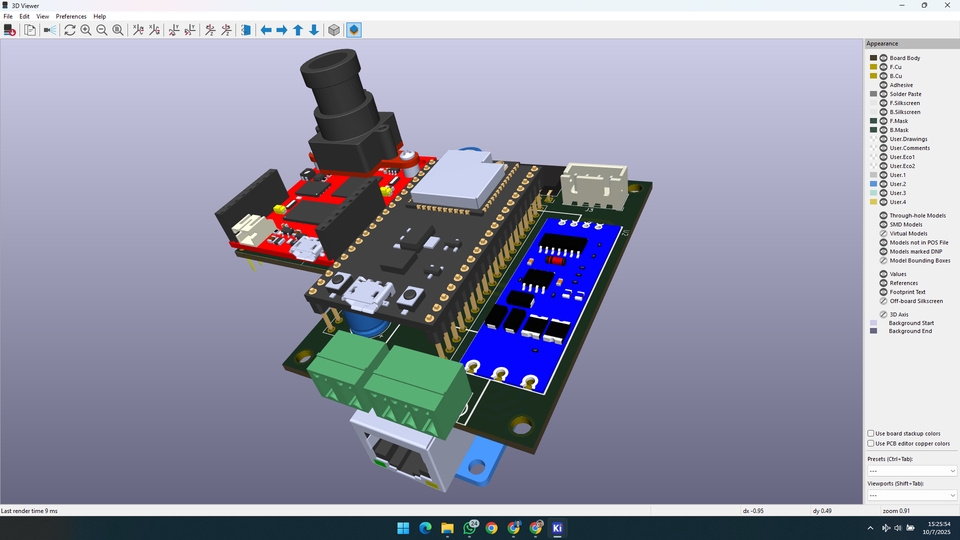Open the Windows Start button on taskbar

point(403,528)
